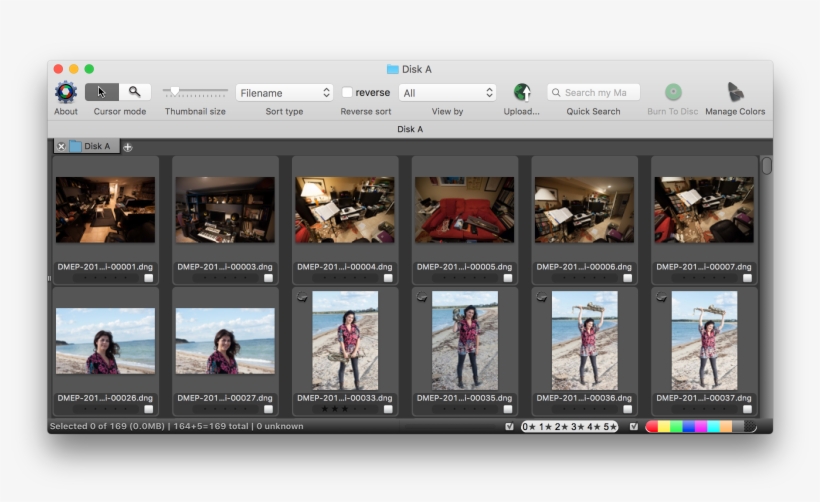Click the white label box on 00004.dng
The width and height of the screenshot is (820, 502).
(x=388, y=278)
